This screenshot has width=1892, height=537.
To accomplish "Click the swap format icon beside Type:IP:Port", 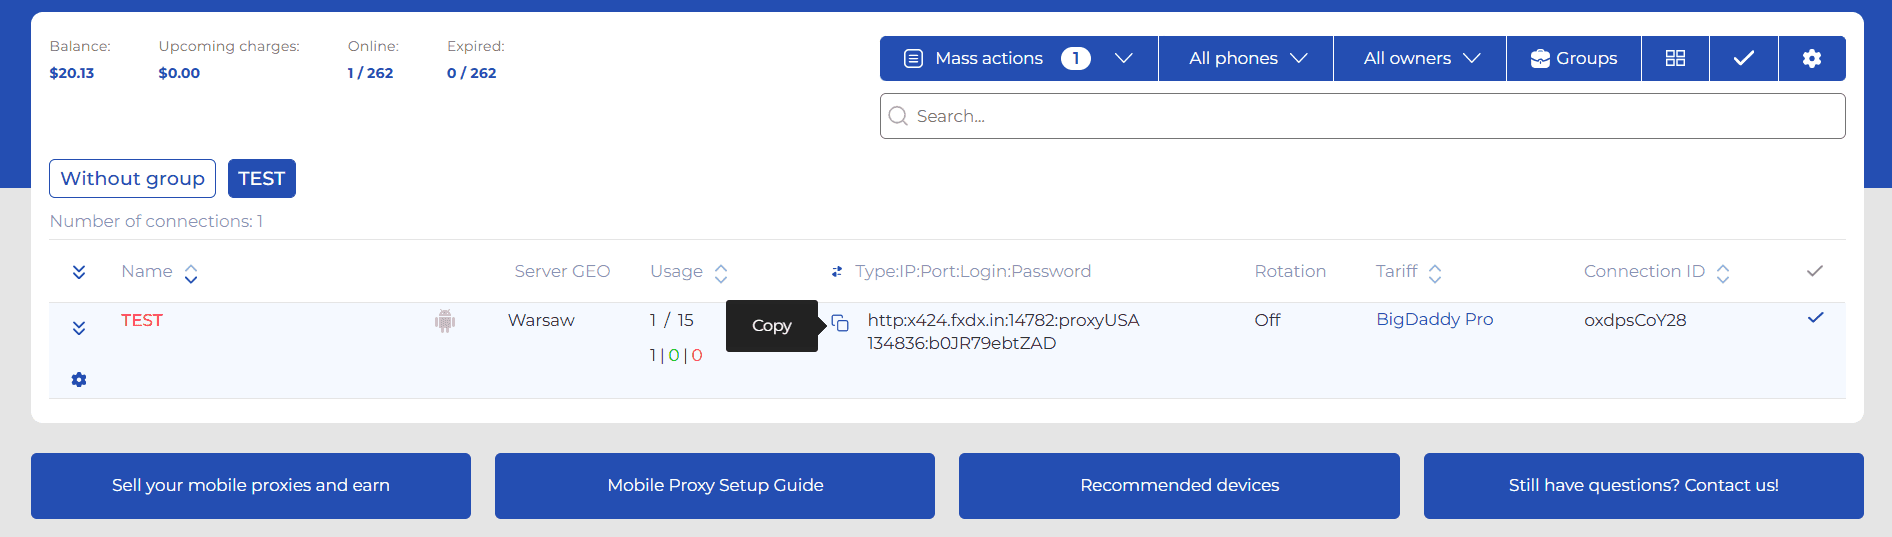I will pyautogui.click(x=837, y=272).
